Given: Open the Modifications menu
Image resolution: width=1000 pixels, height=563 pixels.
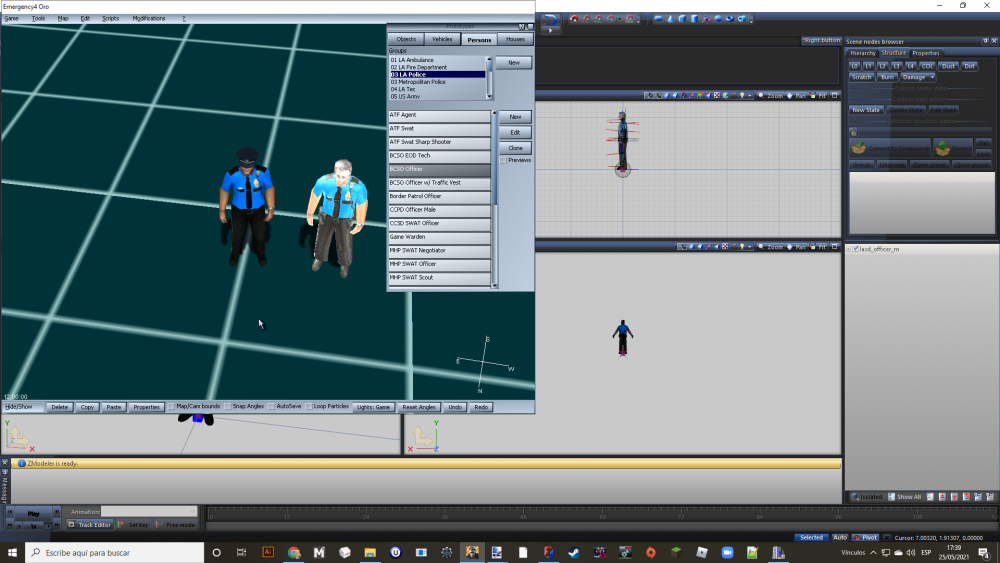Looking at the screenshot, I should coord(149,18).
